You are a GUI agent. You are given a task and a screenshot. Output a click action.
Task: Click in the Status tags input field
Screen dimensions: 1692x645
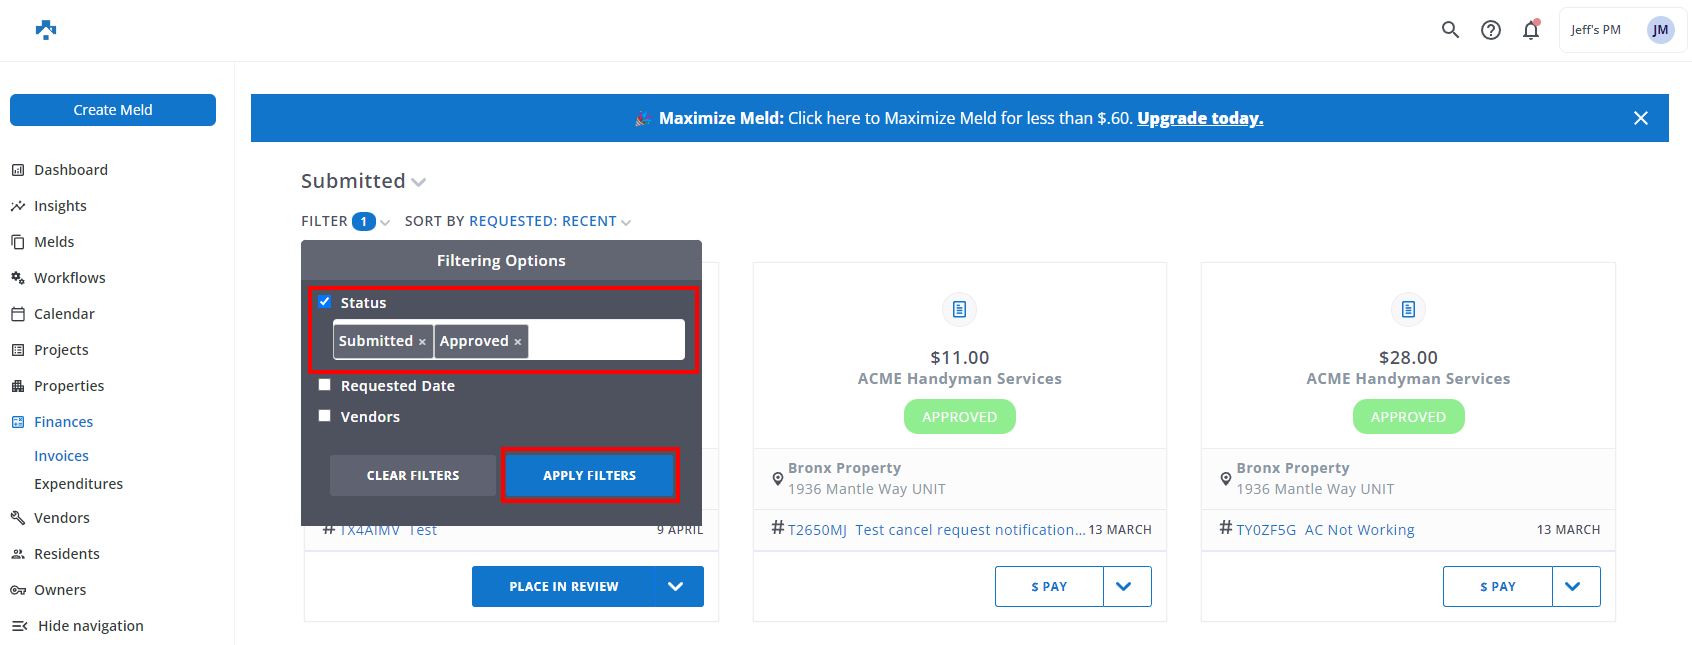click(x=605, y=340)
